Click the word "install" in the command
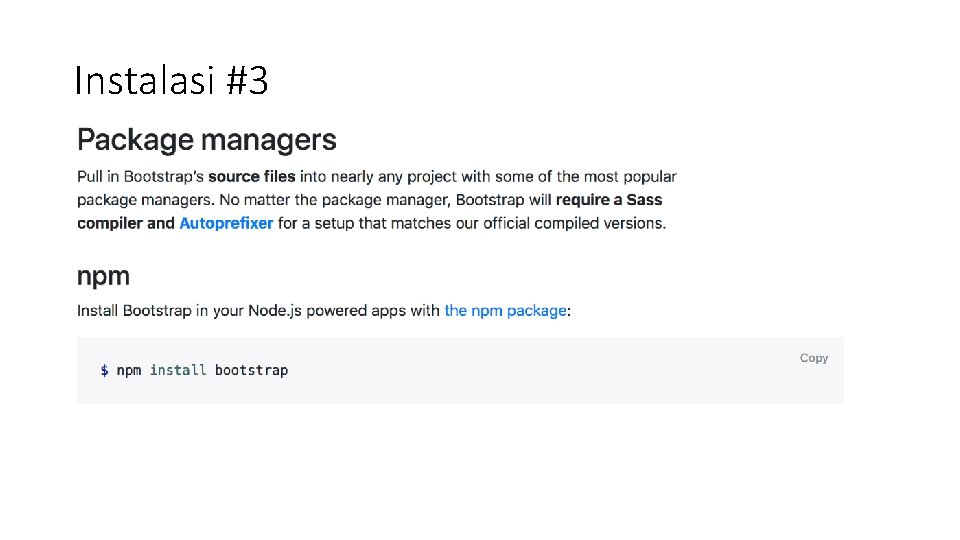 [x=178, y=370]
